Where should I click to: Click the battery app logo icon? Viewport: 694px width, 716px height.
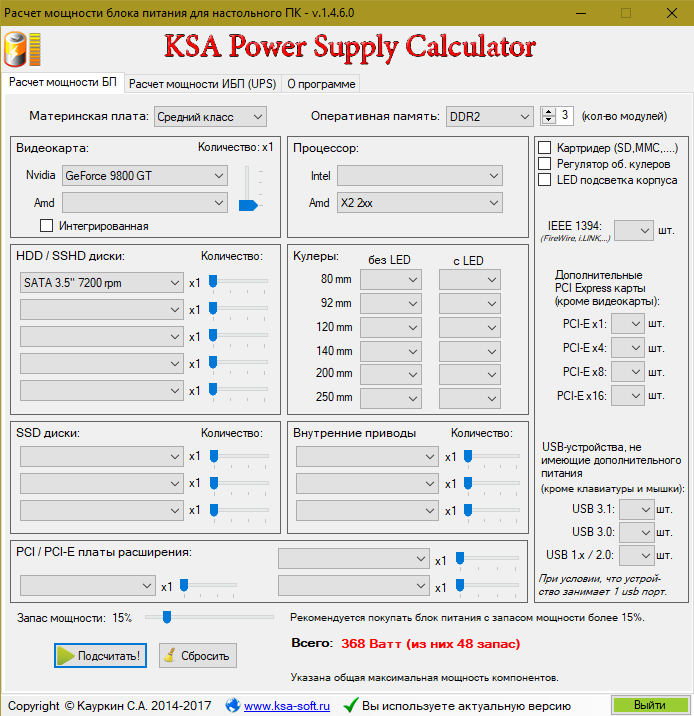coord(22,49)
